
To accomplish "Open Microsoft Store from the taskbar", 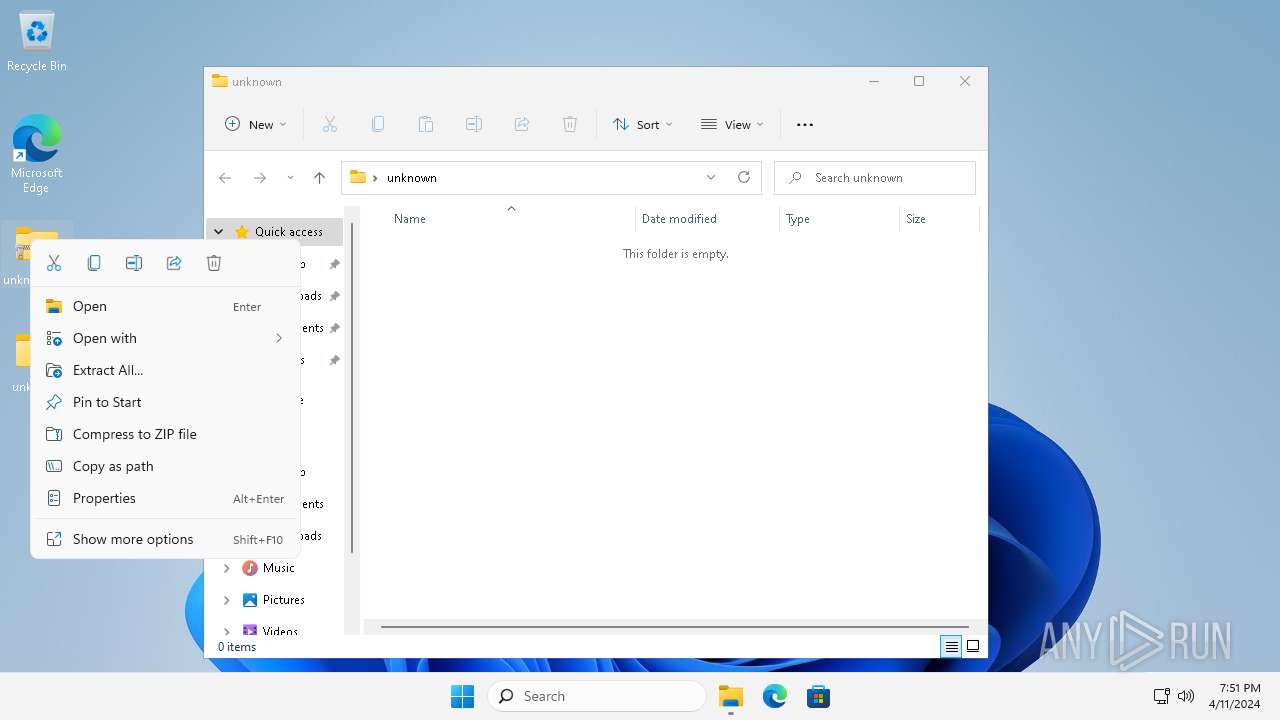I will [819, 696].
